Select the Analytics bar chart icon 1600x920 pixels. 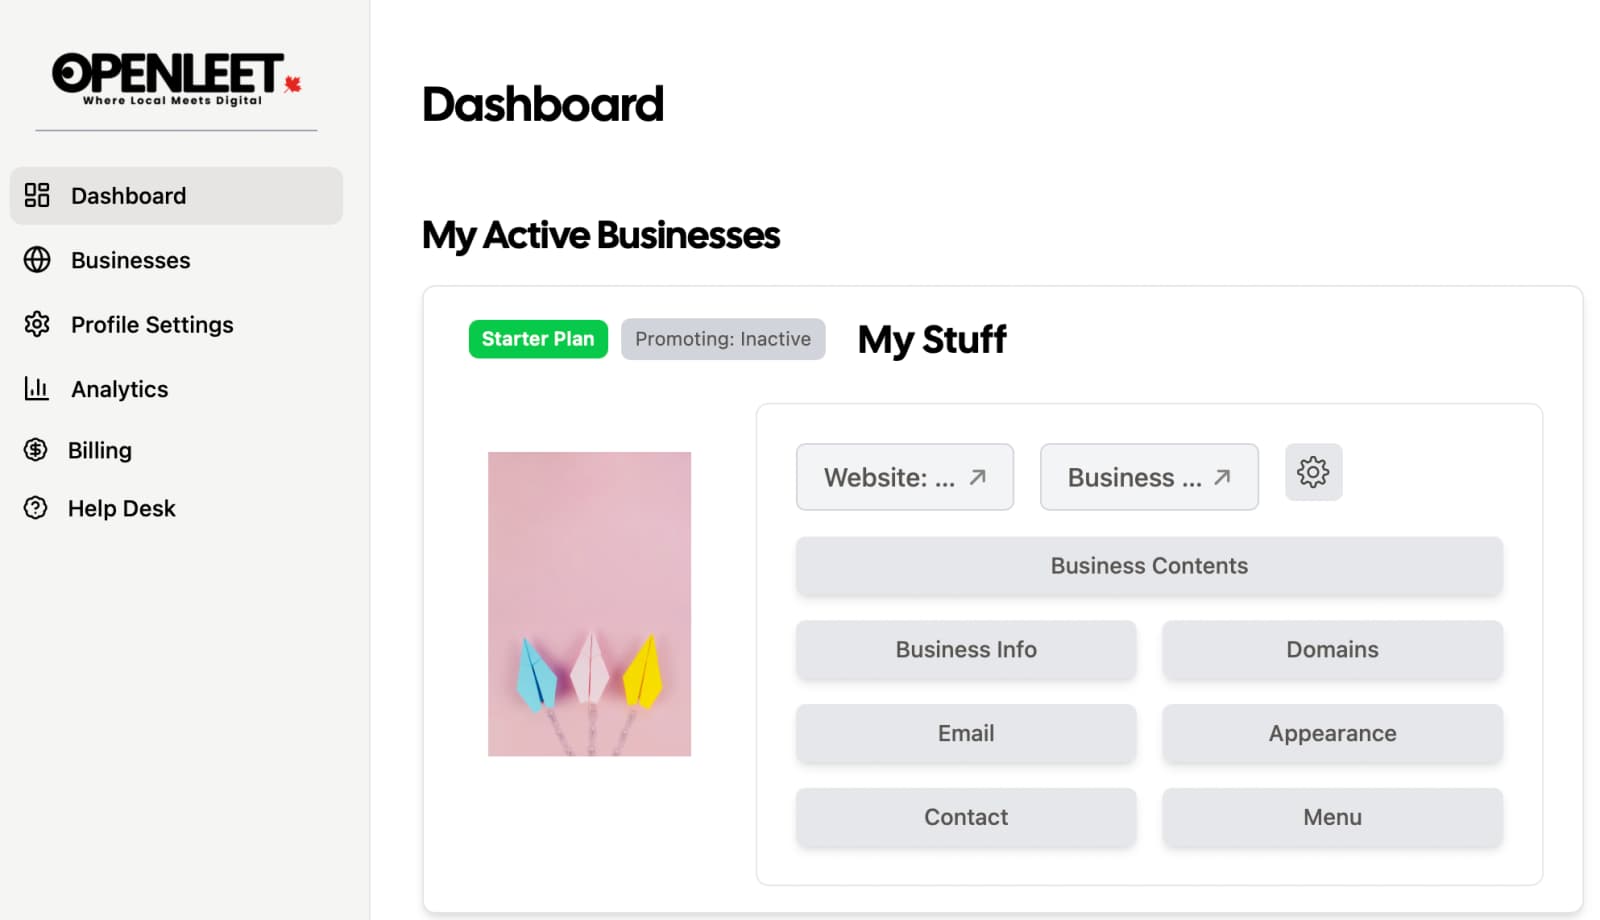(36, 389)
